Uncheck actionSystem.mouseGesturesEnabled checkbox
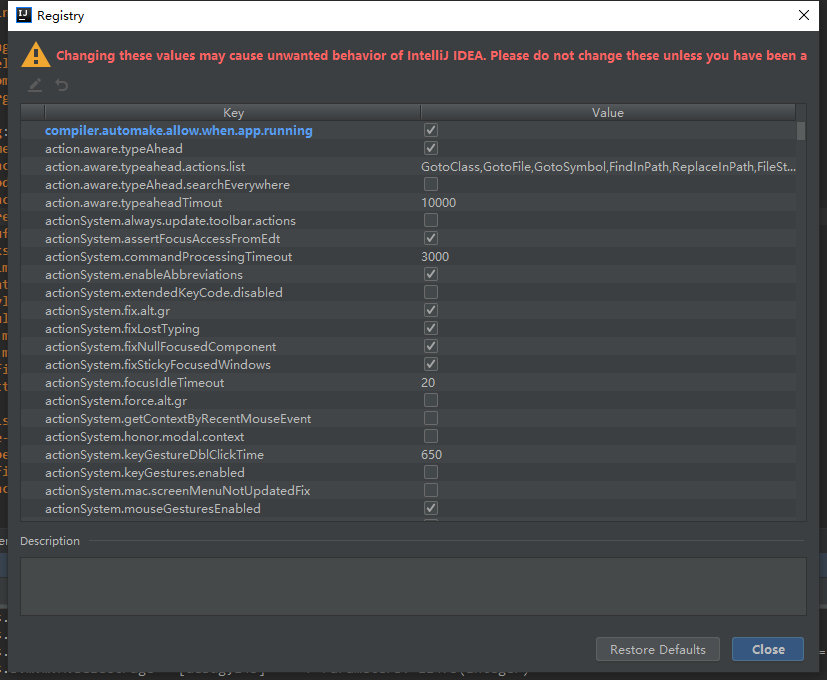The image size is (827, 680). [431, 507]
